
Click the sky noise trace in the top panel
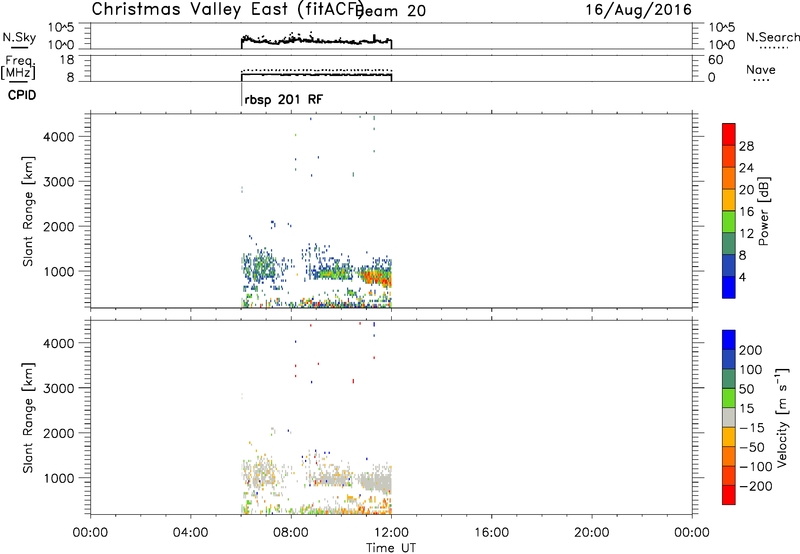[x=316, y=41]
